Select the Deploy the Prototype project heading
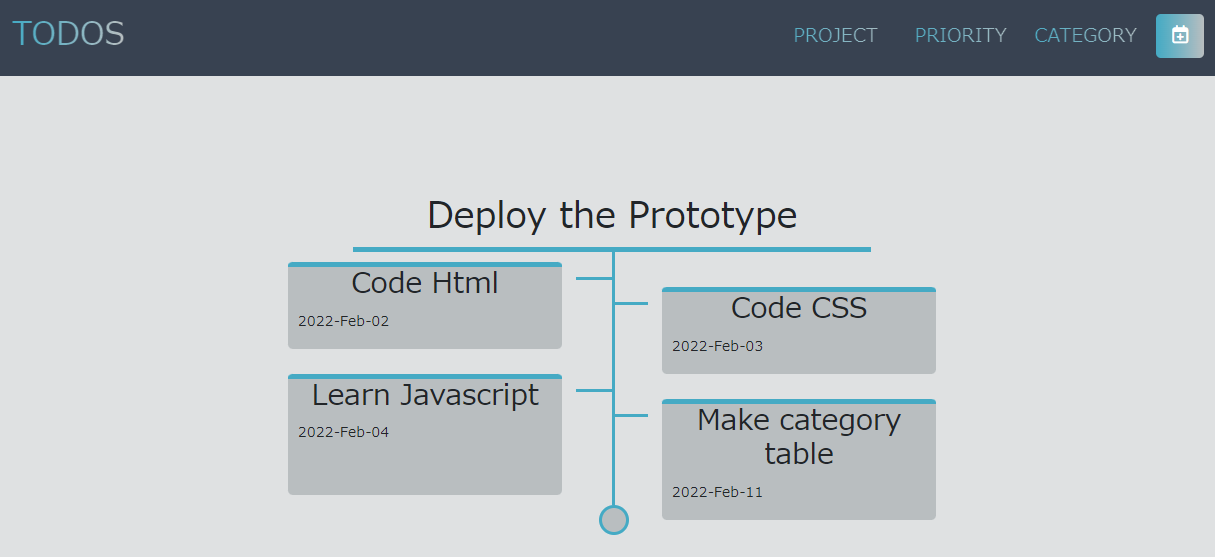The image size is (1215, 557). tap(612, 215)
